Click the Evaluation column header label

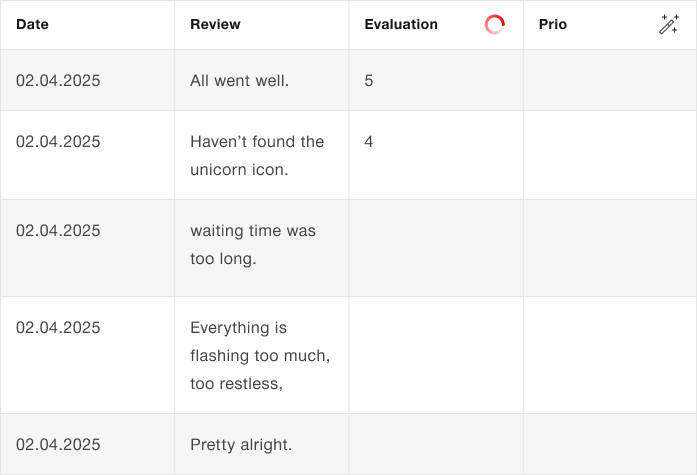tap(401, 25)
